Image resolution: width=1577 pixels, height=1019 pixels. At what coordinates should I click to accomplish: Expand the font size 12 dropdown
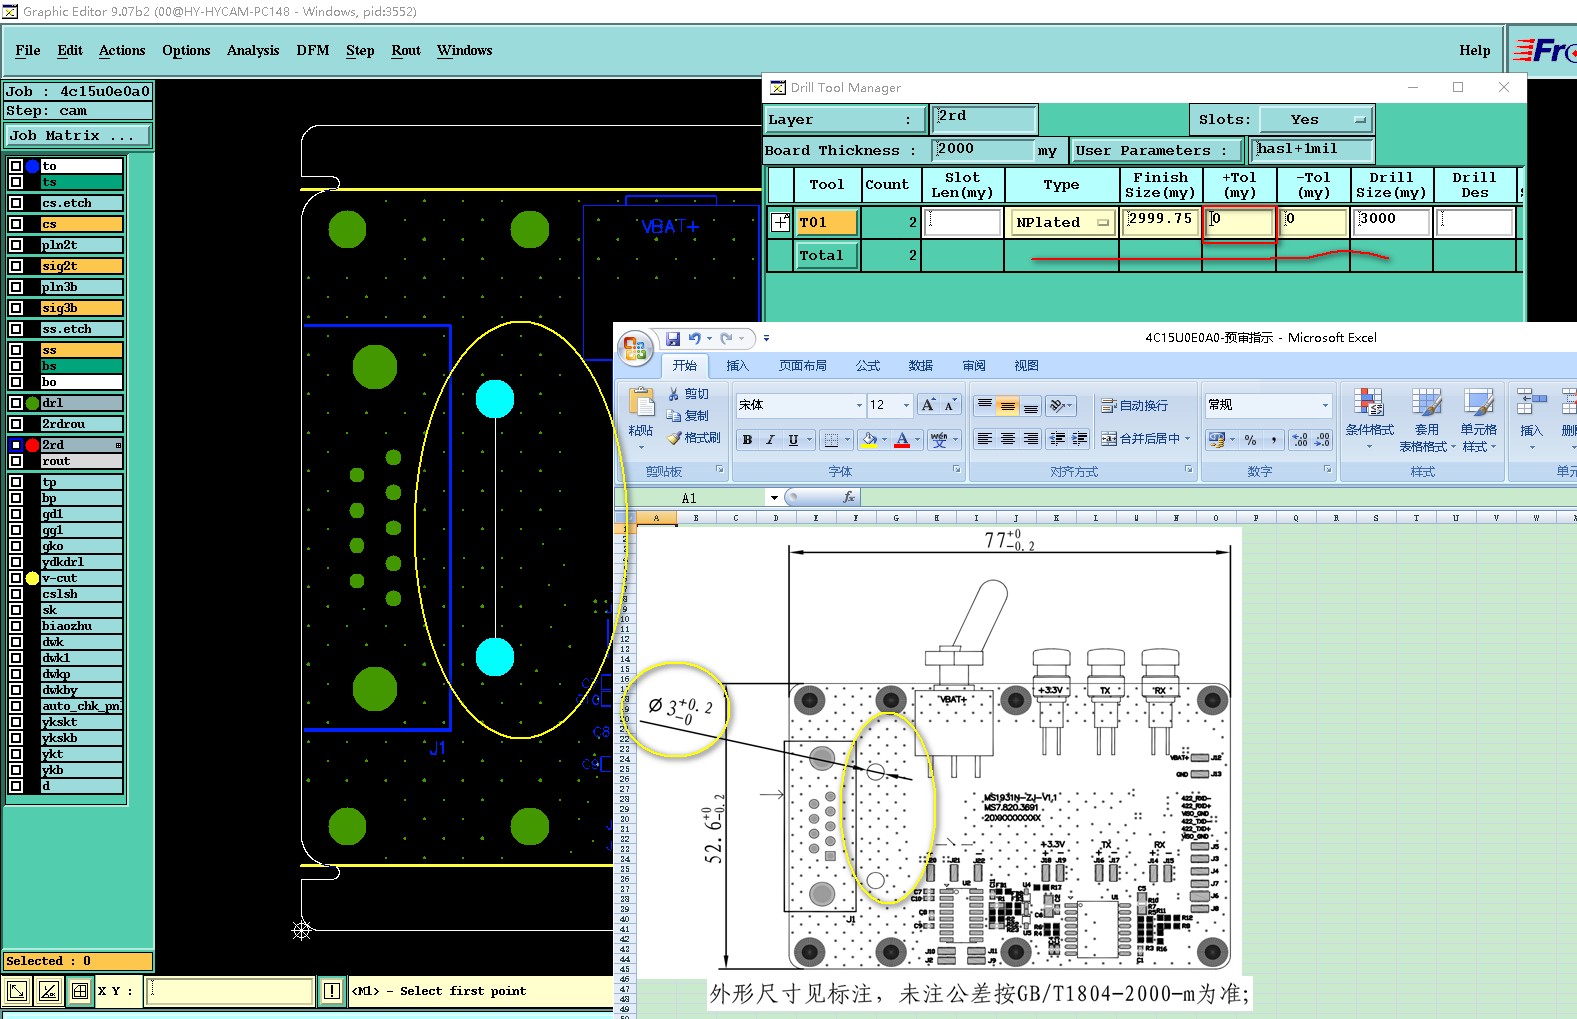906,405
